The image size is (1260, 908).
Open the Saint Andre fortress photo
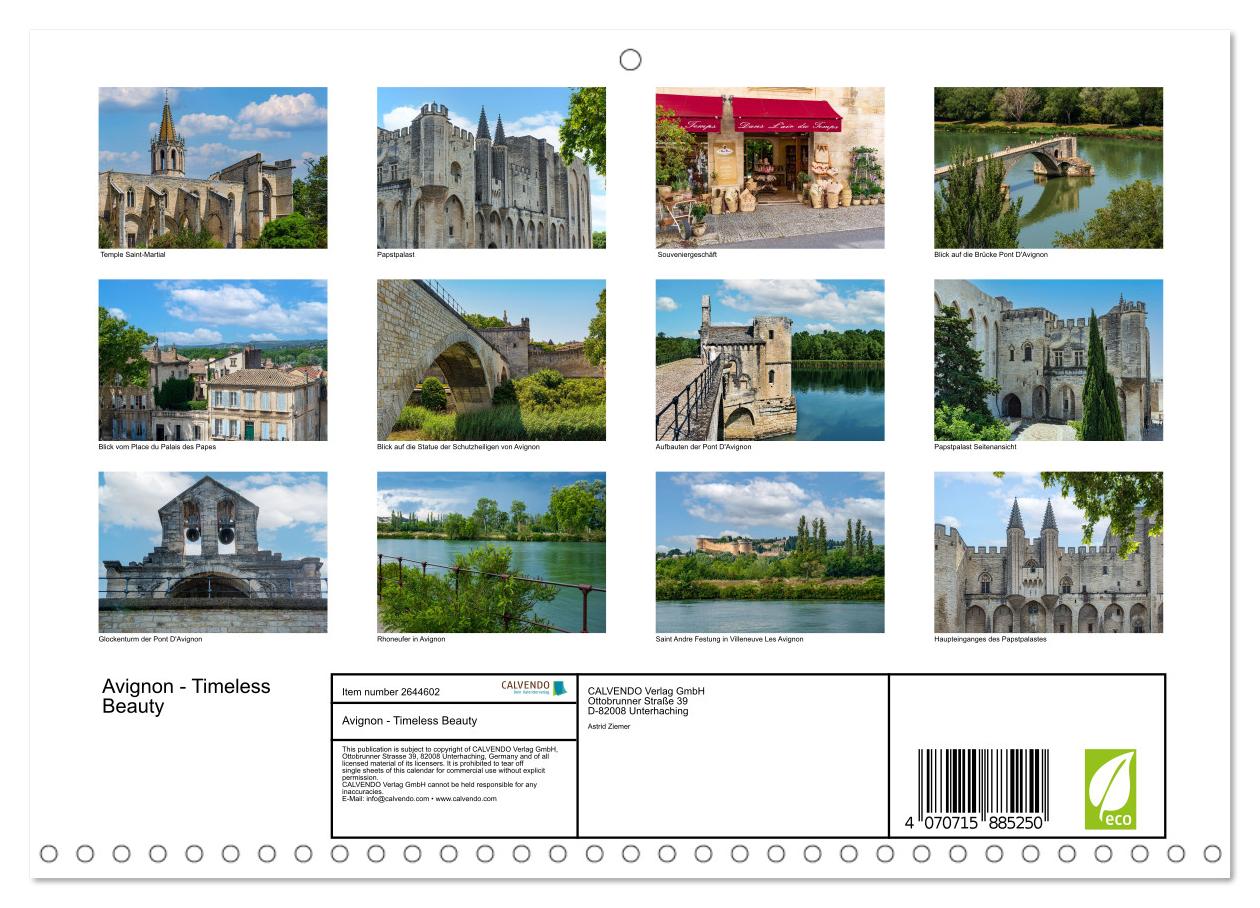coord(770,553)
